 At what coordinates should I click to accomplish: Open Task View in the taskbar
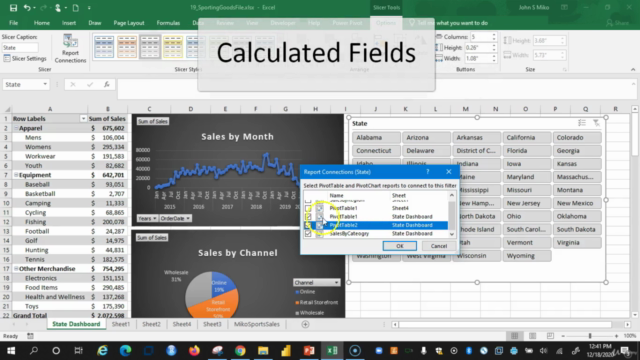[78, 351]
